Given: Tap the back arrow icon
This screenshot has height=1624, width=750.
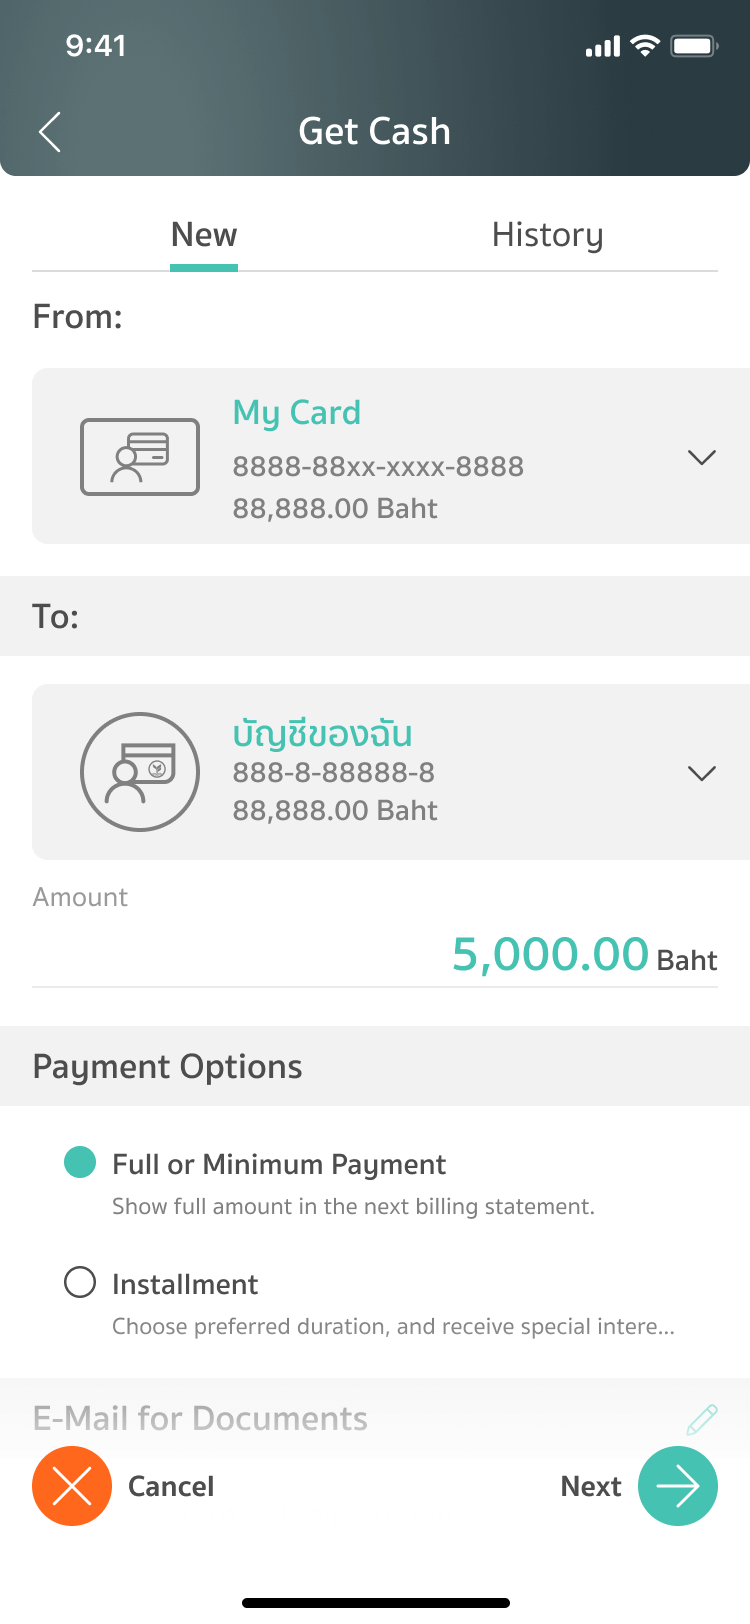Looking at the screenshot, I should [50, 132].
